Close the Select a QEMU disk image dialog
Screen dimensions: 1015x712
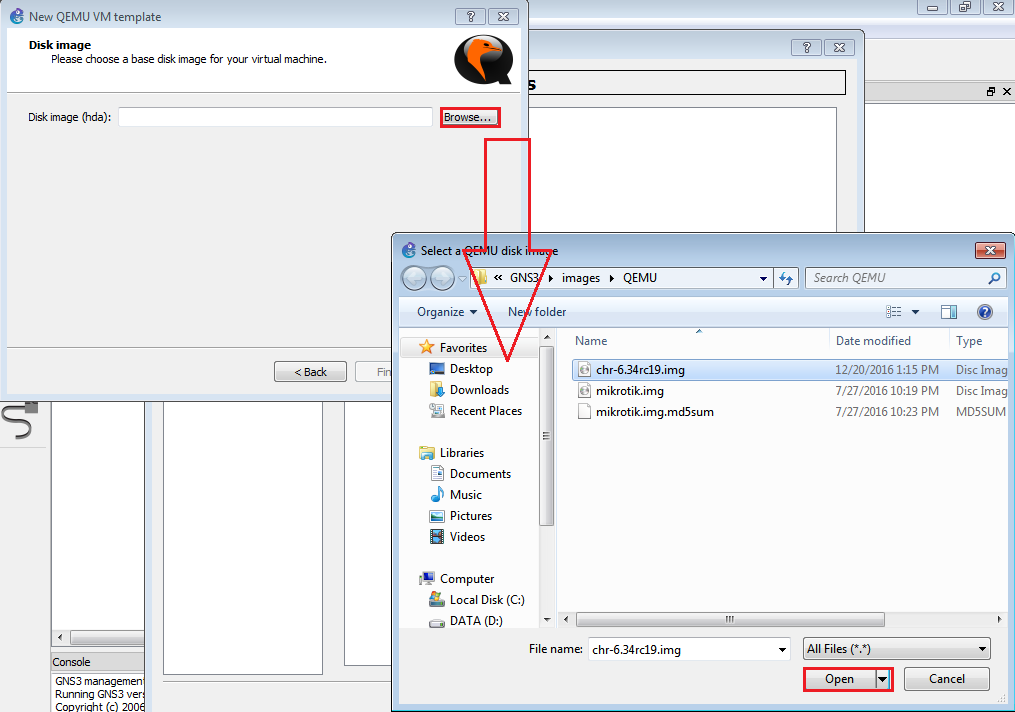(990, 250)
